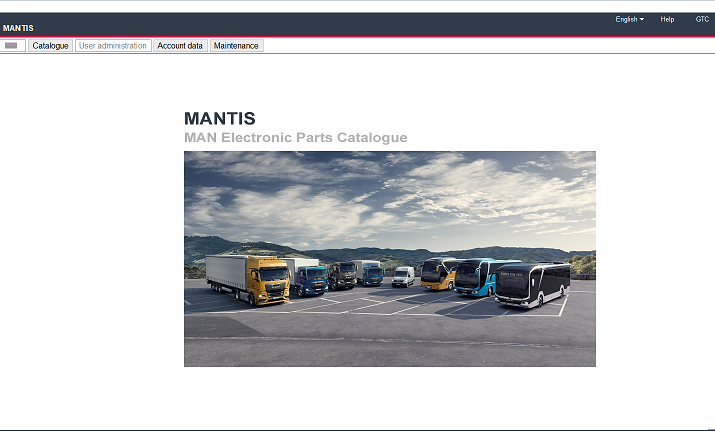Open the Account data section
Image resolution: width=715 pixels, height=431 pixels.
coord(180,46)
